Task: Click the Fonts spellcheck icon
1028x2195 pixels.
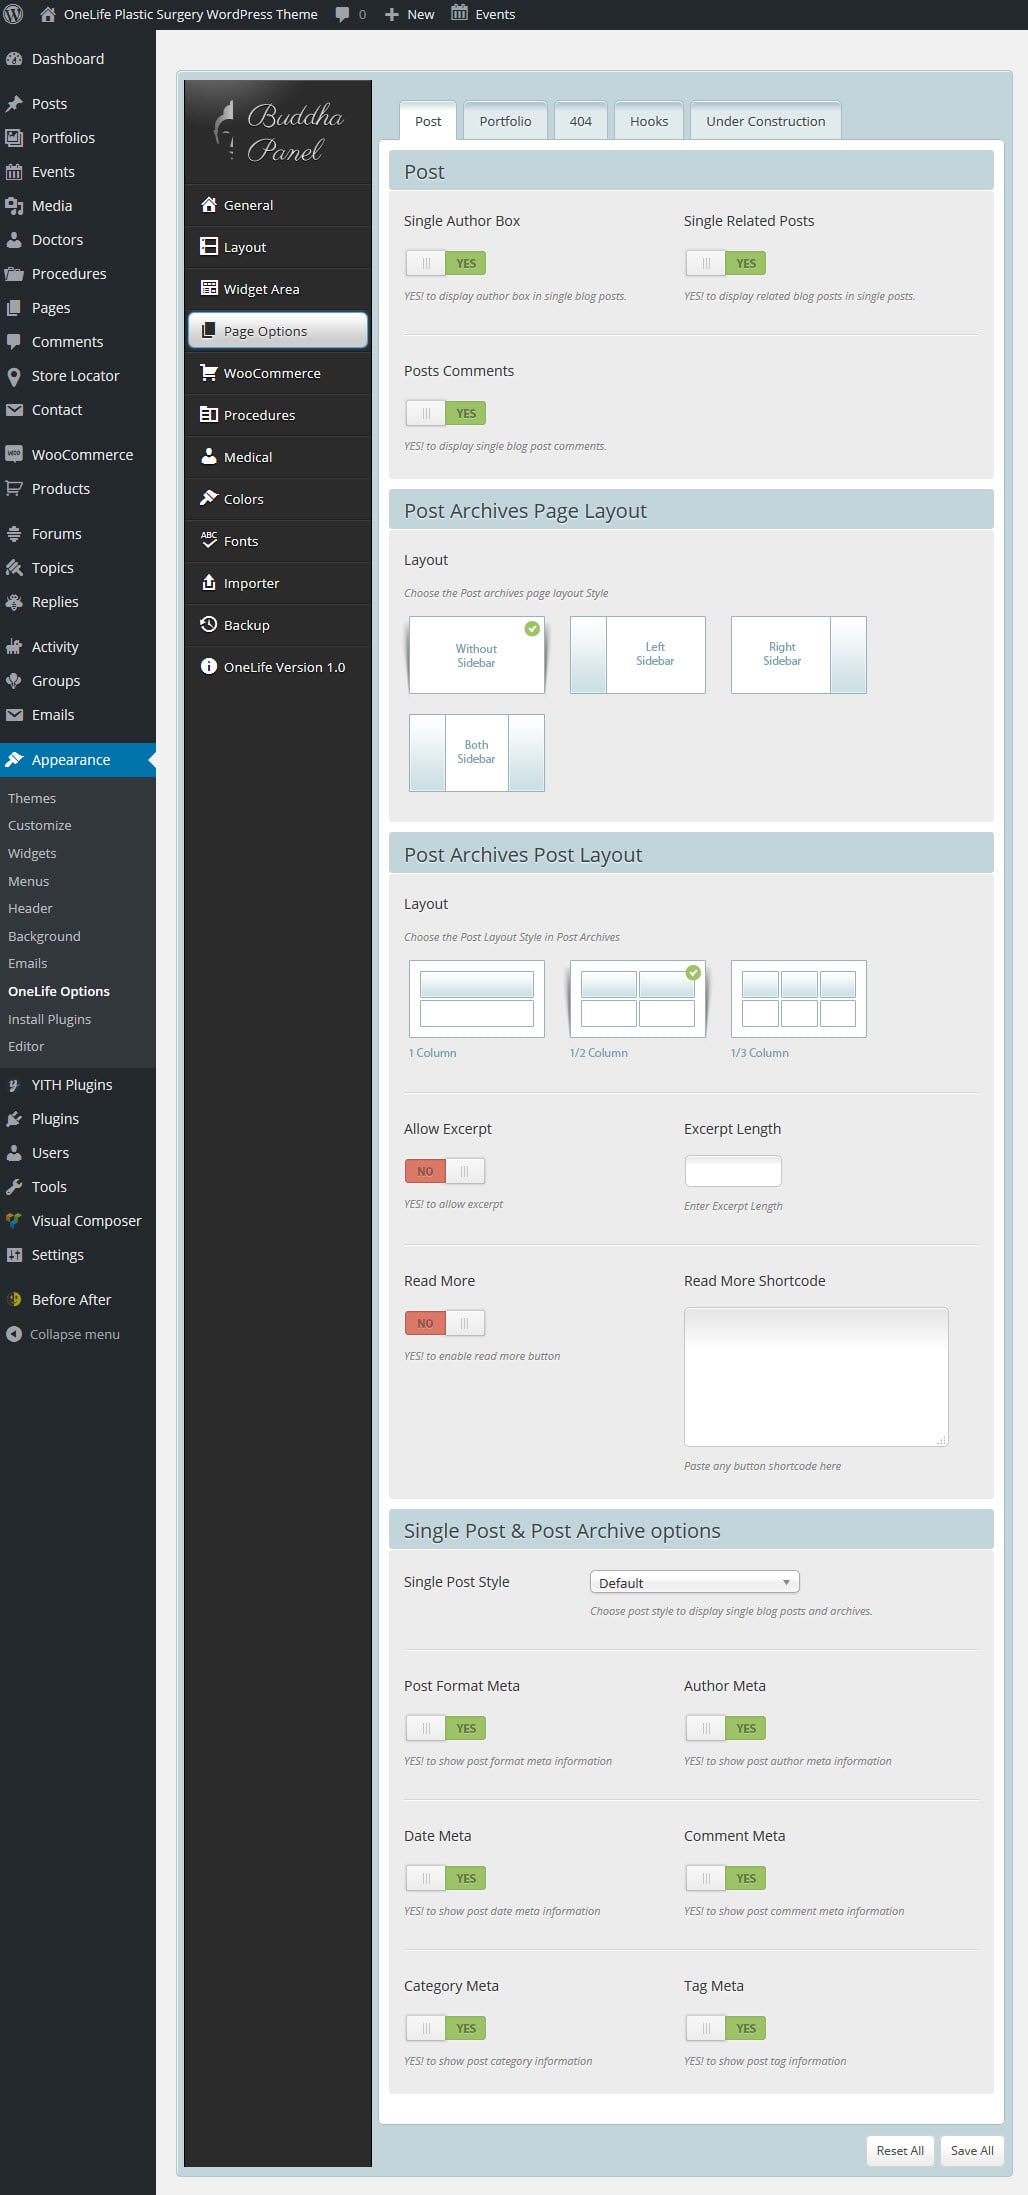Action: 208,540
